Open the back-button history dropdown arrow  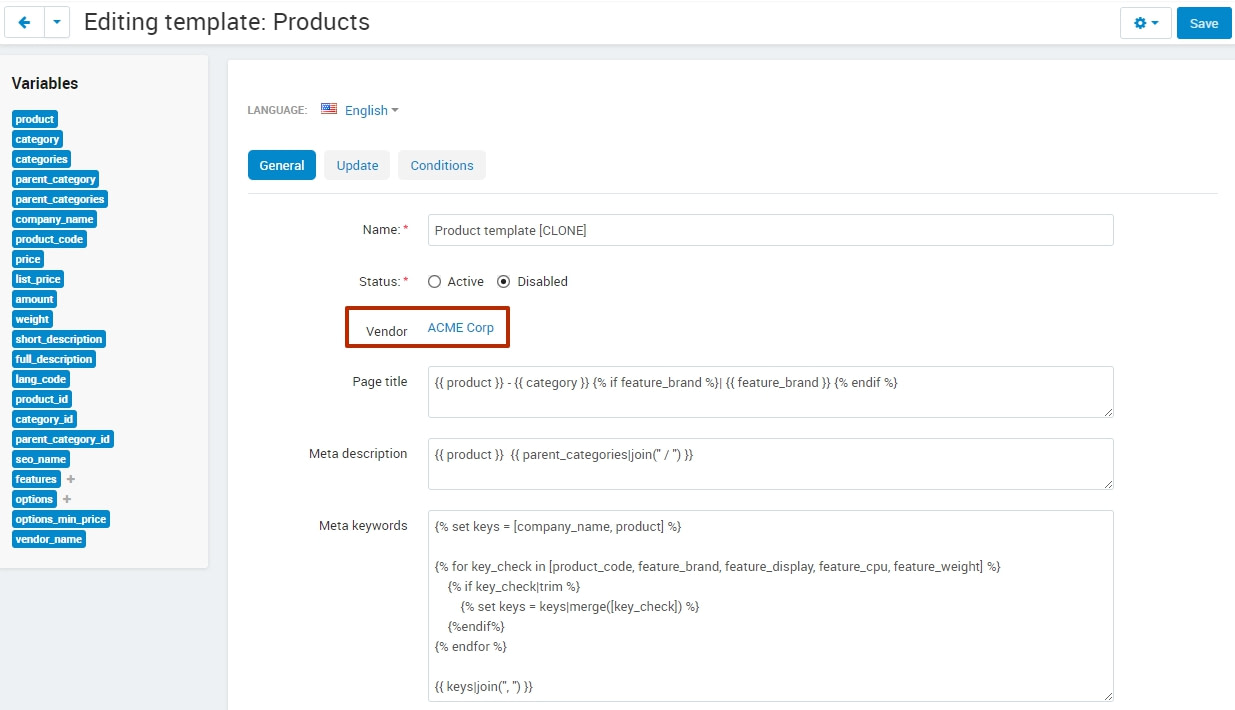pos(57,23)
